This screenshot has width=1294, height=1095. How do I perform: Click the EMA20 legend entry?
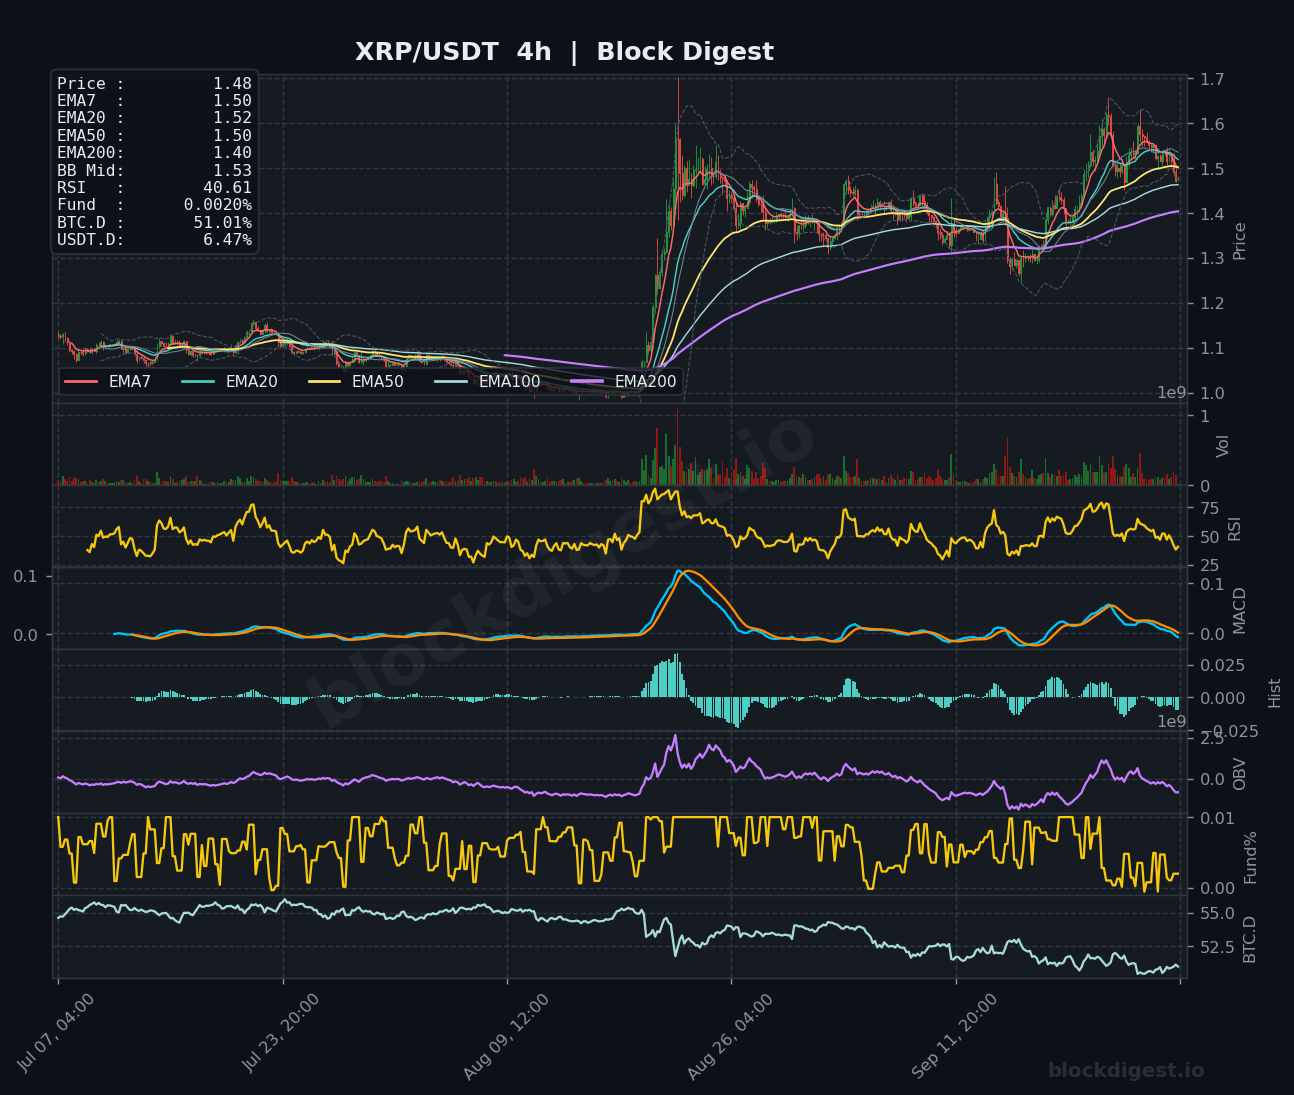pyautogui.click(x=229, y=381)
